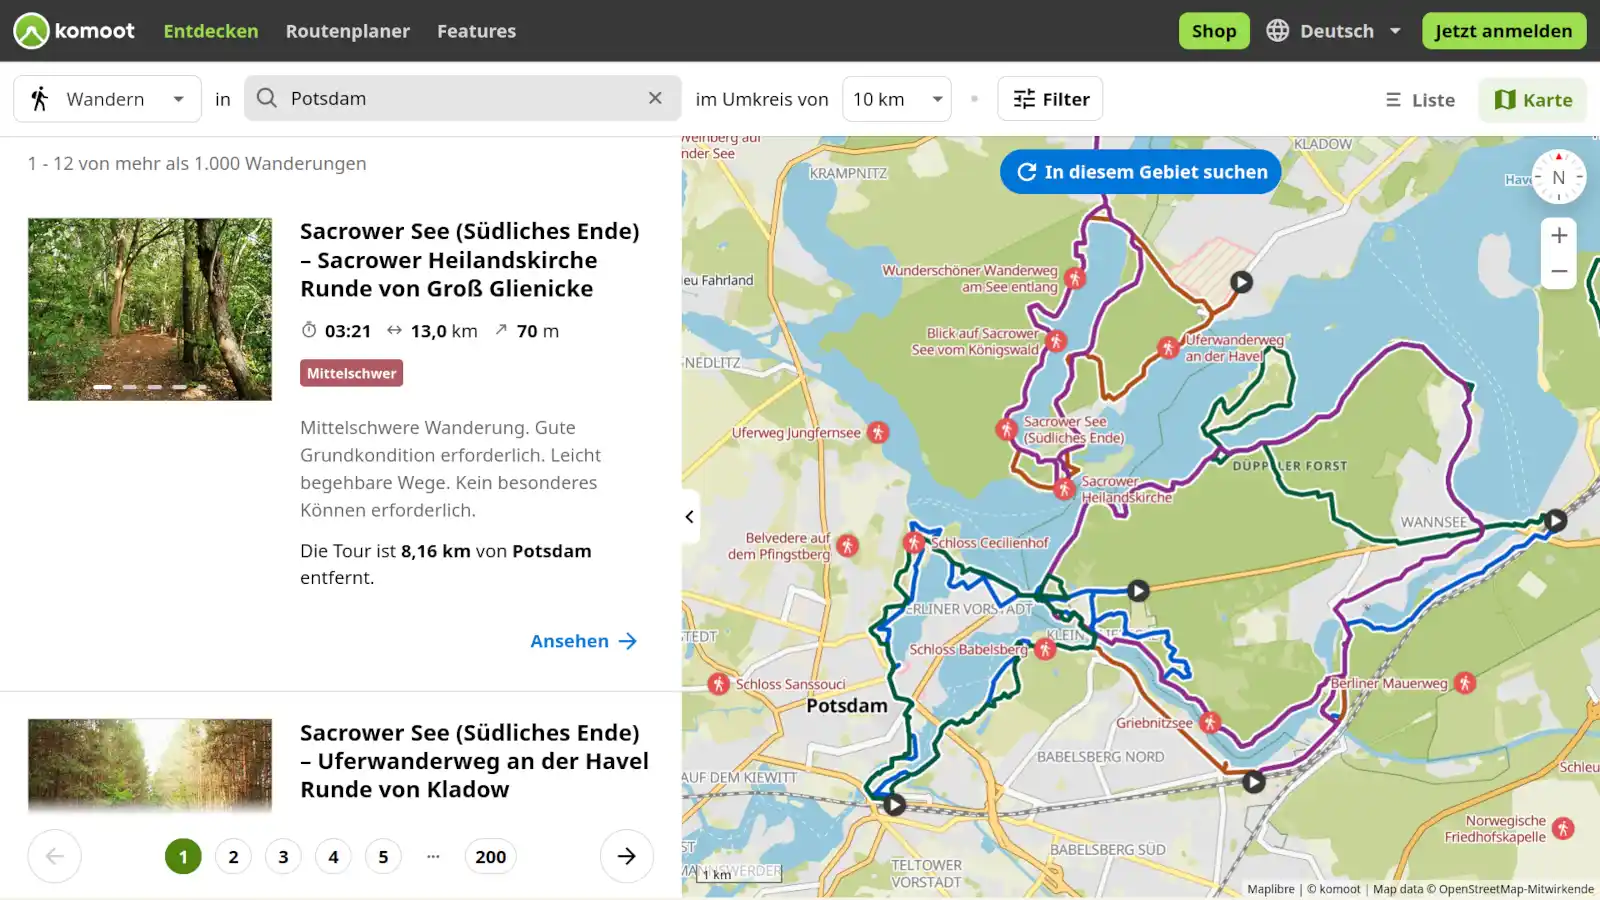The width and height of the screenshot is (1600, 900).
Task: Click Sacrower See Südliches Ende marker
Action: click(1006, 429)
